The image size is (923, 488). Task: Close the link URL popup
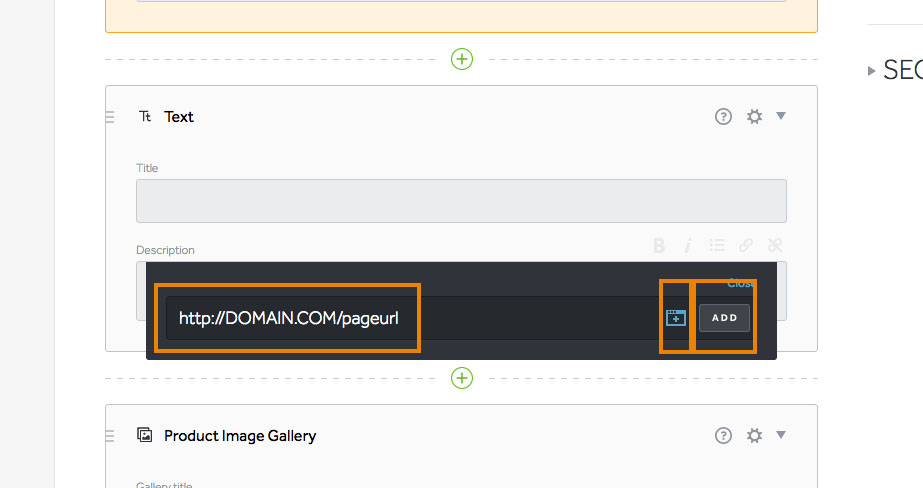pyautogui.click(x=740, y=283)
